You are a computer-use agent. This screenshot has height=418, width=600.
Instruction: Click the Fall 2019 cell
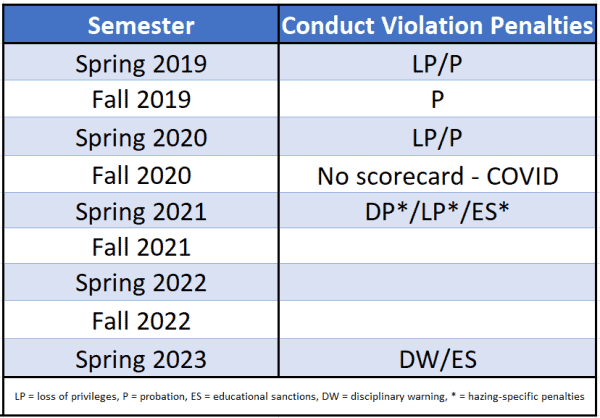pos(141,99)
